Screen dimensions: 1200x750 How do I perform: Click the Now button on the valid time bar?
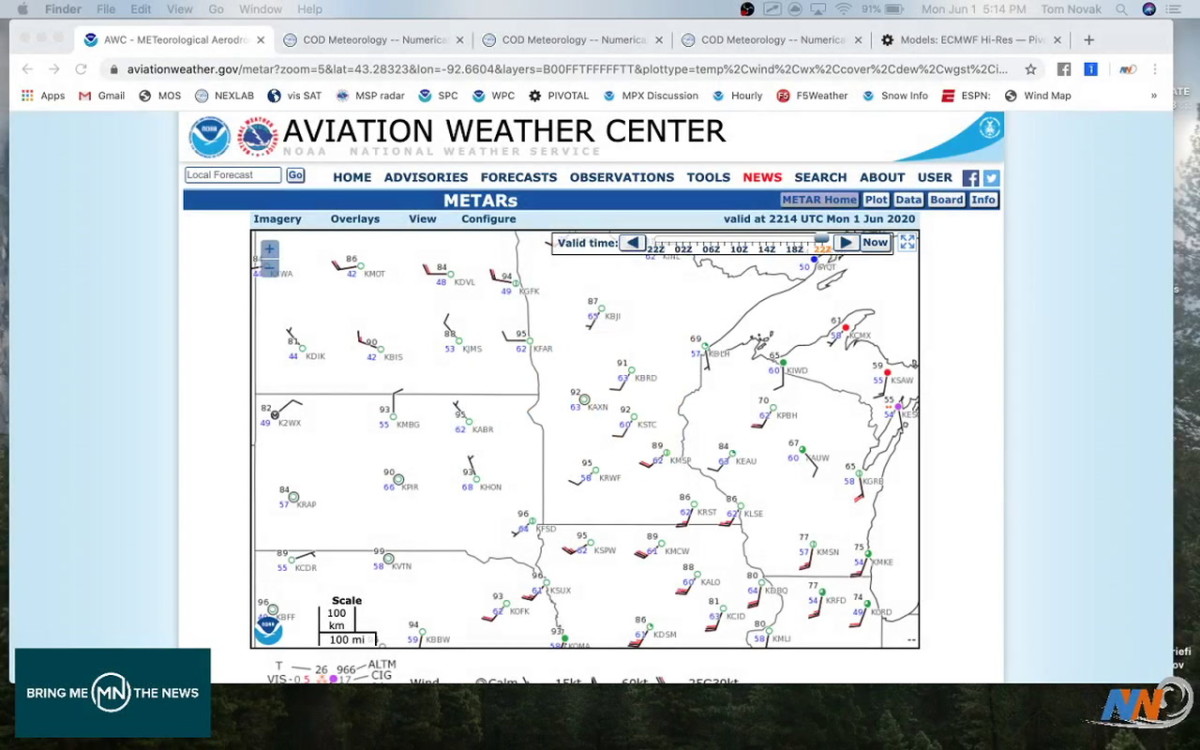pyautogui.click(x=874, y=242)
